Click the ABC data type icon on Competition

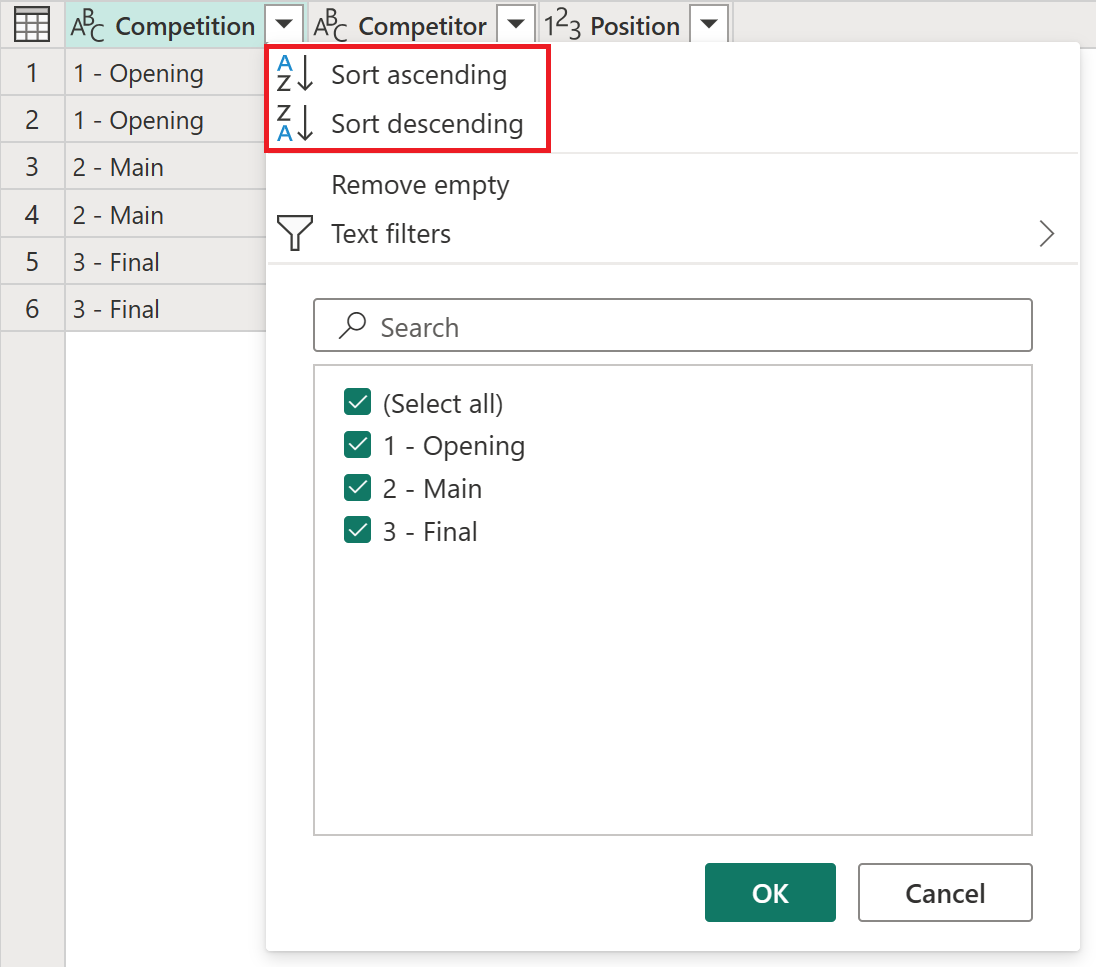pos(86,24)
